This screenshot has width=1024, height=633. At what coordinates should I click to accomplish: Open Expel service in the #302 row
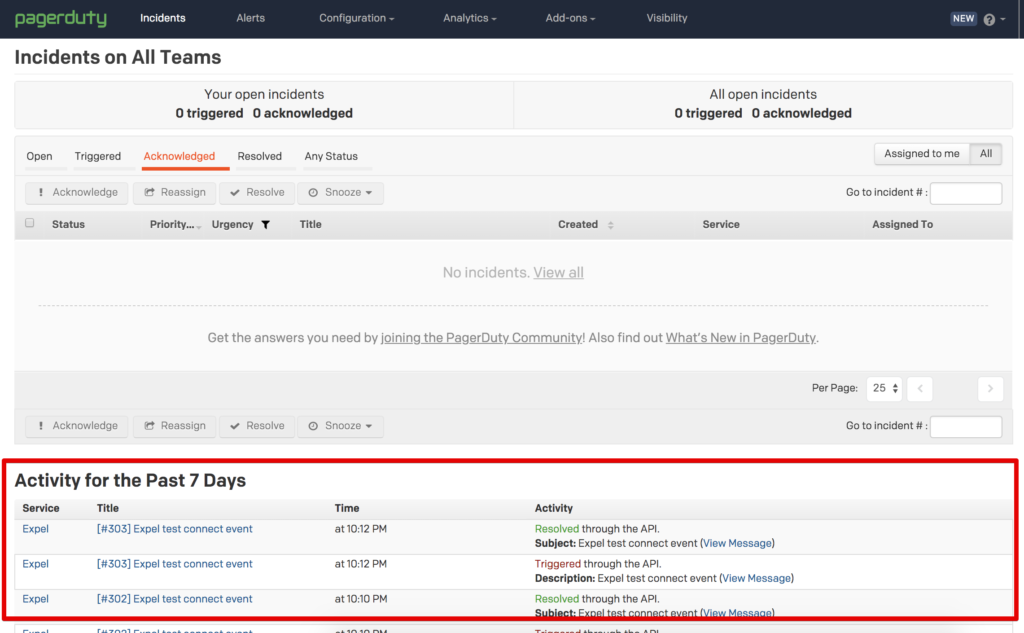(x=35, y=599)
